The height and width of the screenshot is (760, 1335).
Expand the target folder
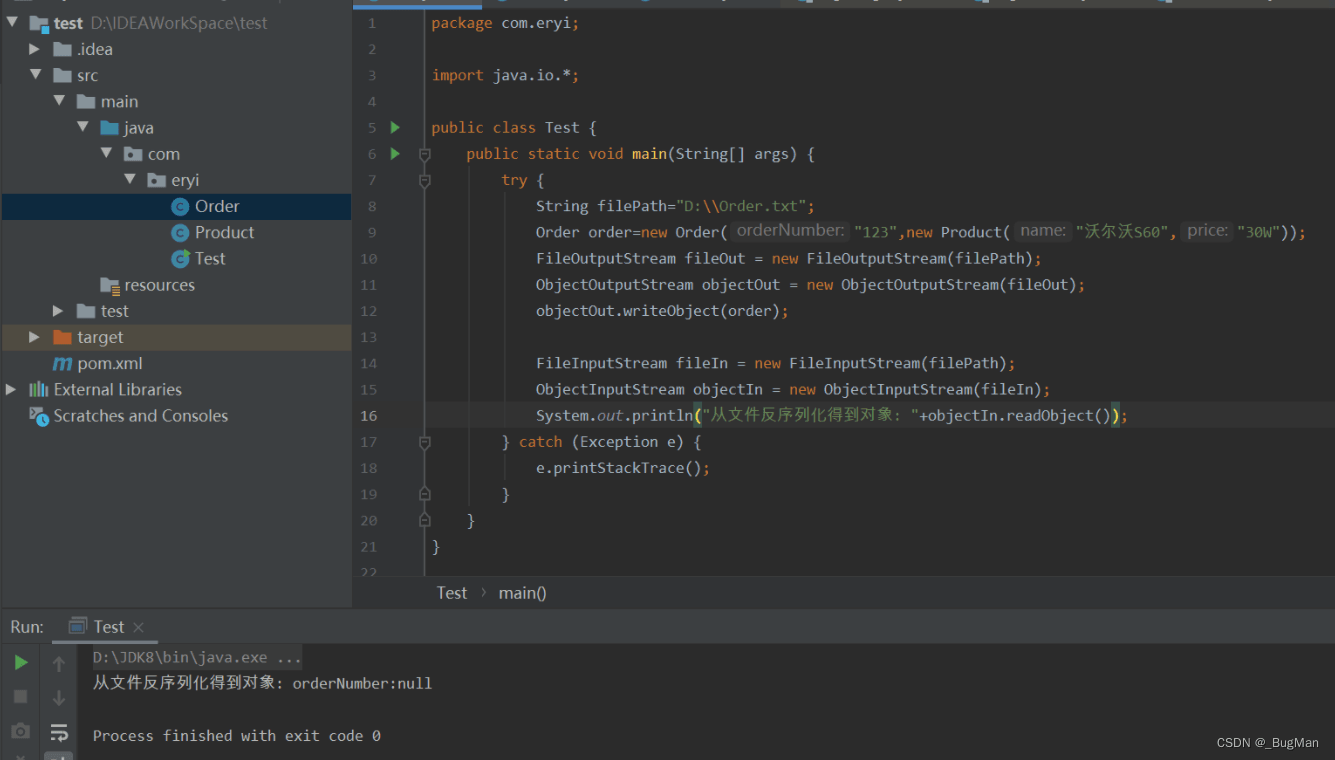pyautogui.click(x=35, y=337)
